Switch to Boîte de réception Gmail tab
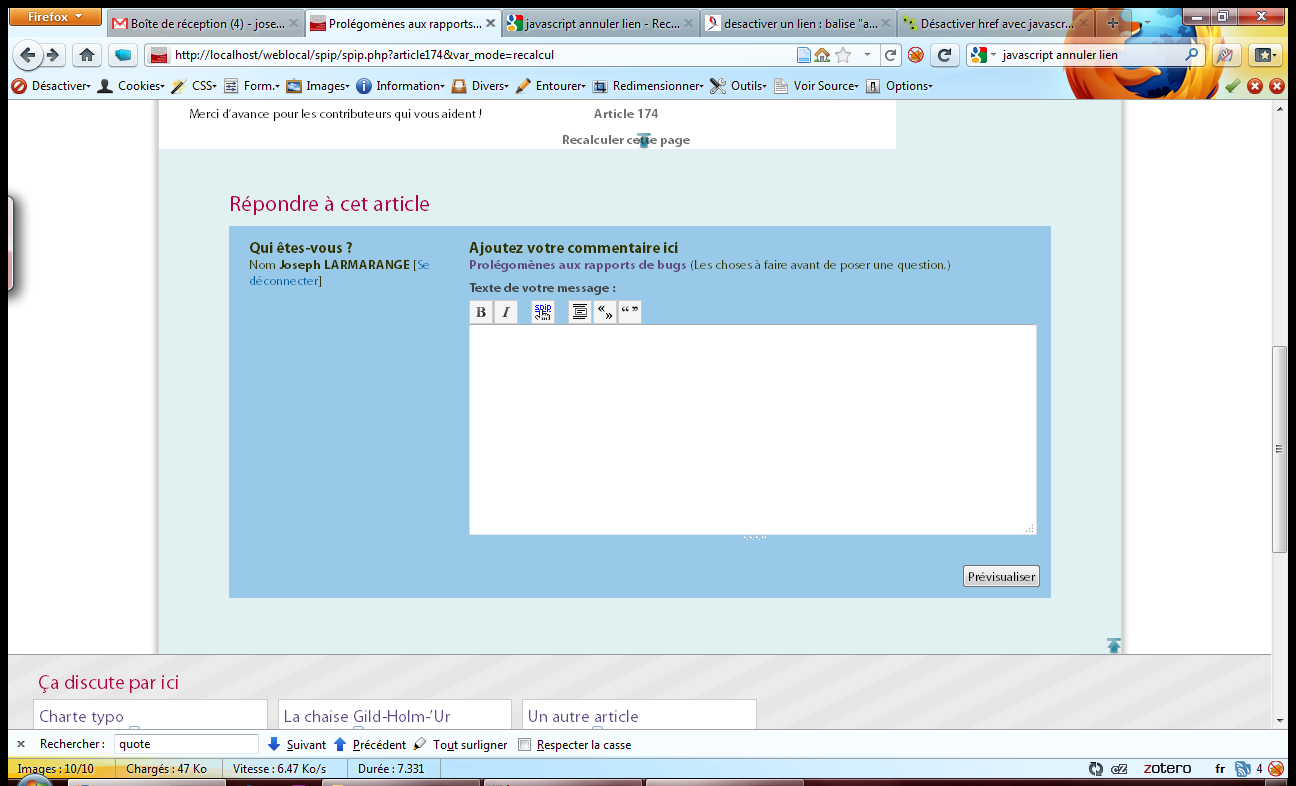 click(x=205, y=23)
